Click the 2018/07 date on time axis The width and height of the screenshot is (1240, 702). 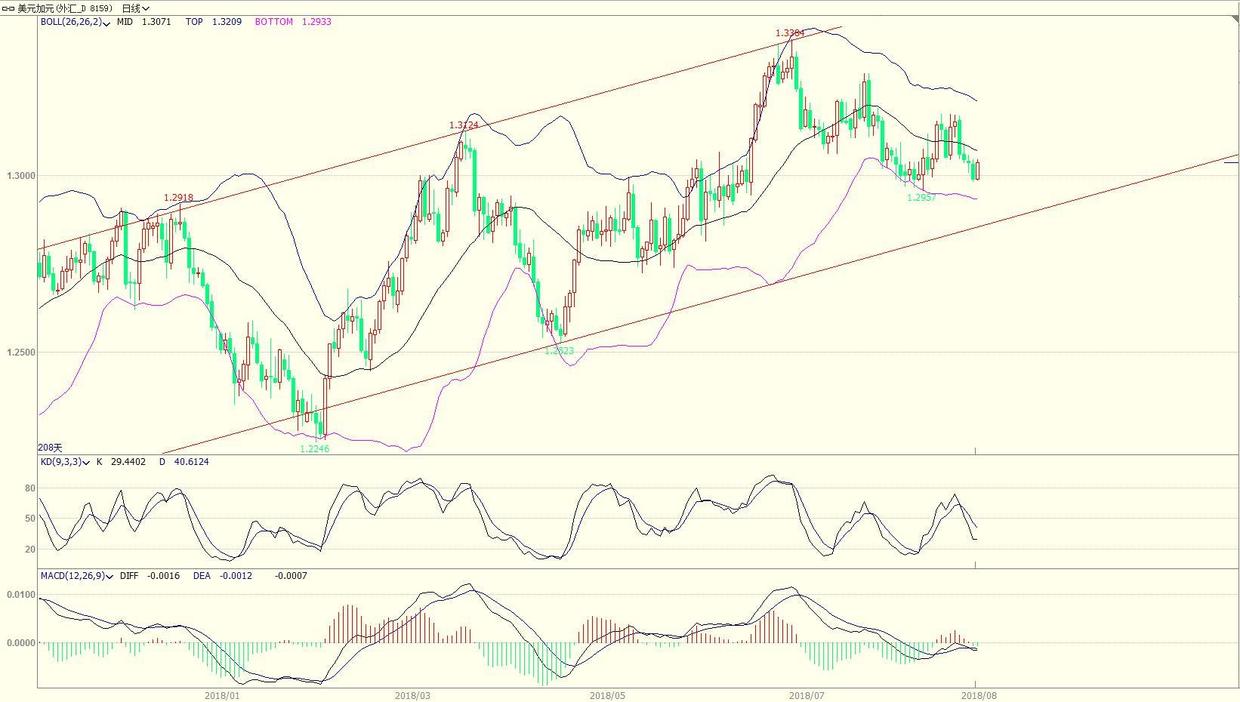point(806,695)
